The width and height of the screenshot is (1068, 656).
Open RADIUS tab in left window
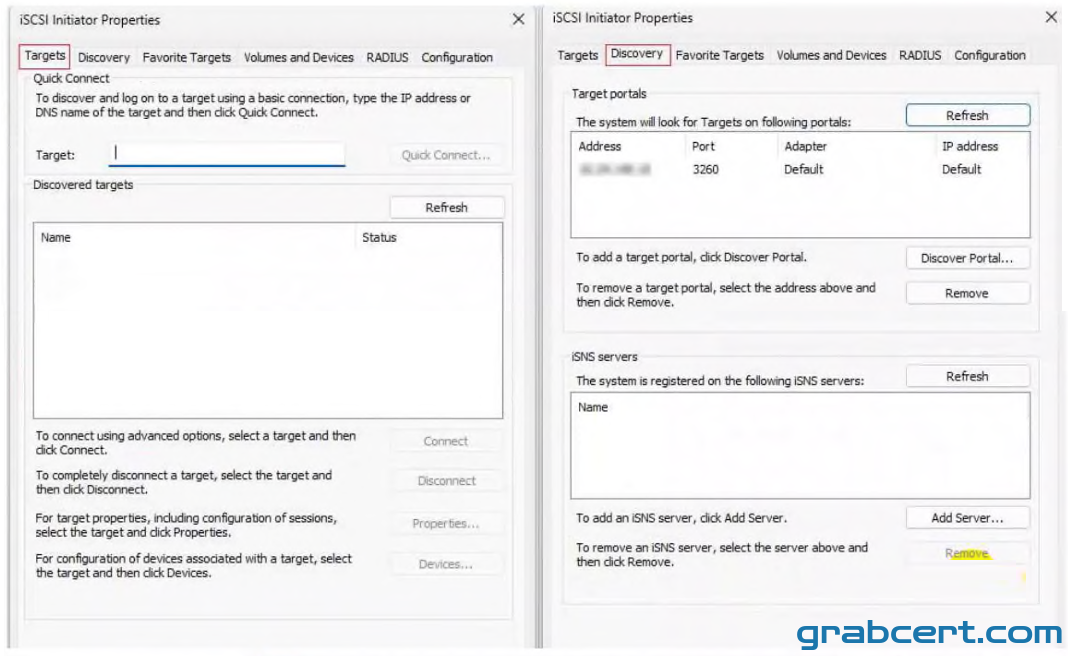click(387, 58)
